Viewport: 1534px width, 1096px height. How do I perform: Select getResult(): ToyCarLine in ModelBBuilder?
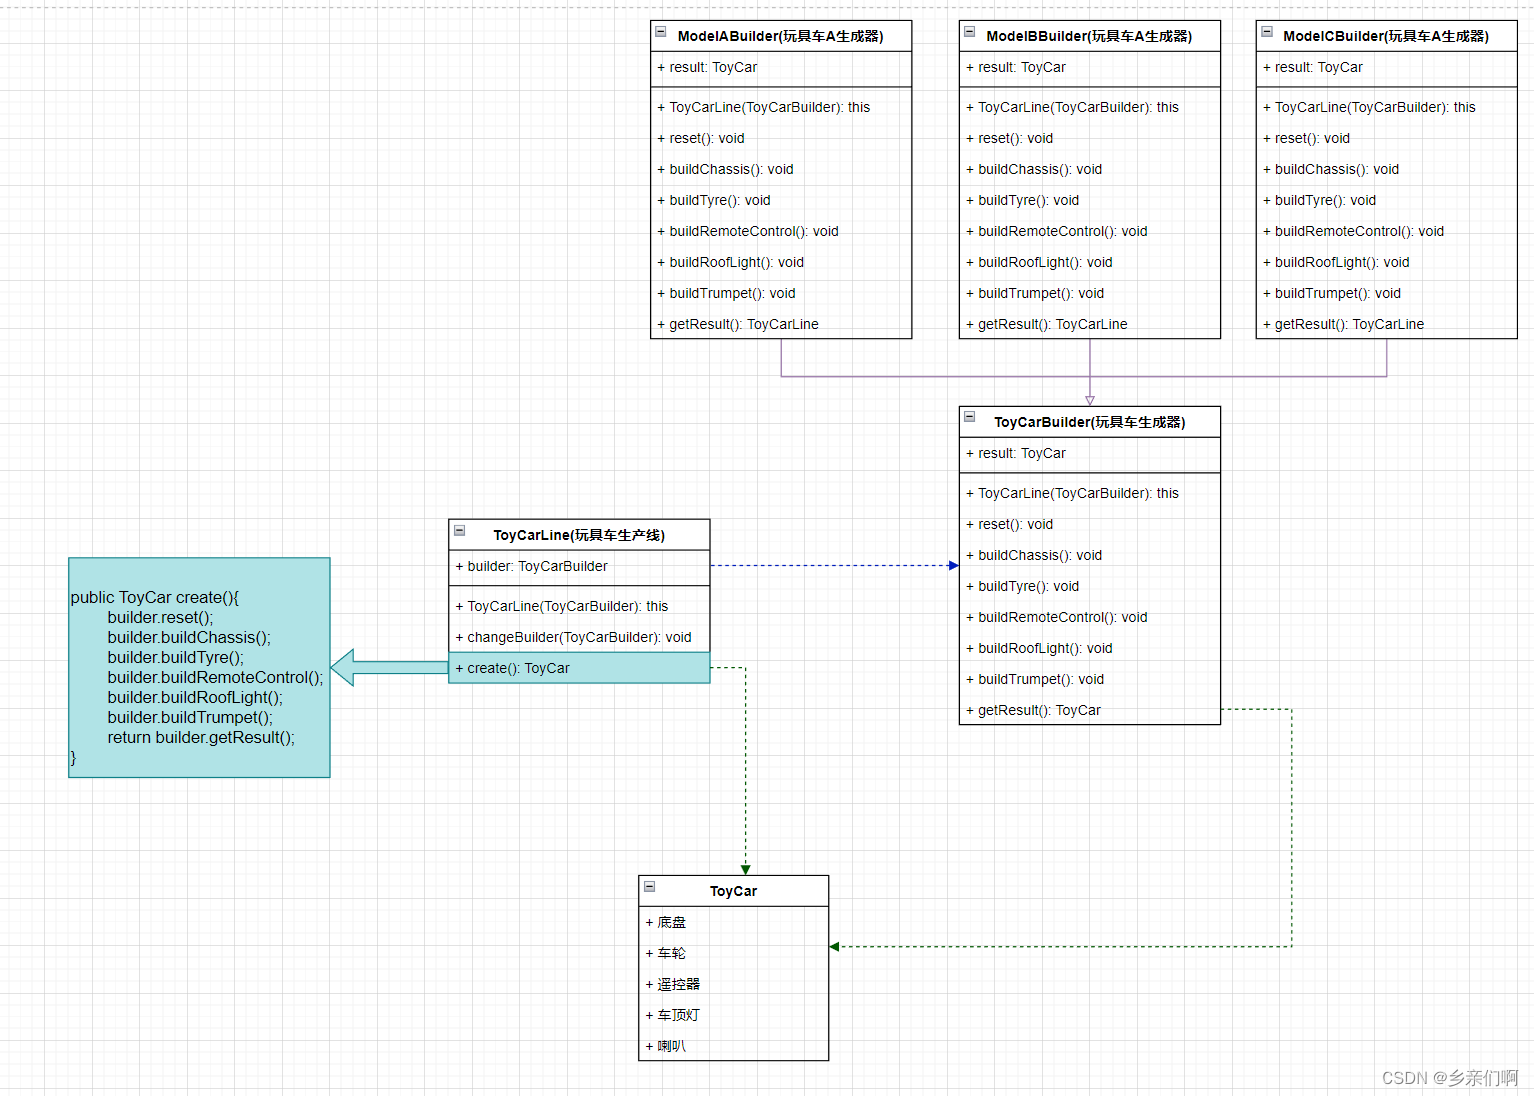pyautogui.click(x=1090, y=324)
